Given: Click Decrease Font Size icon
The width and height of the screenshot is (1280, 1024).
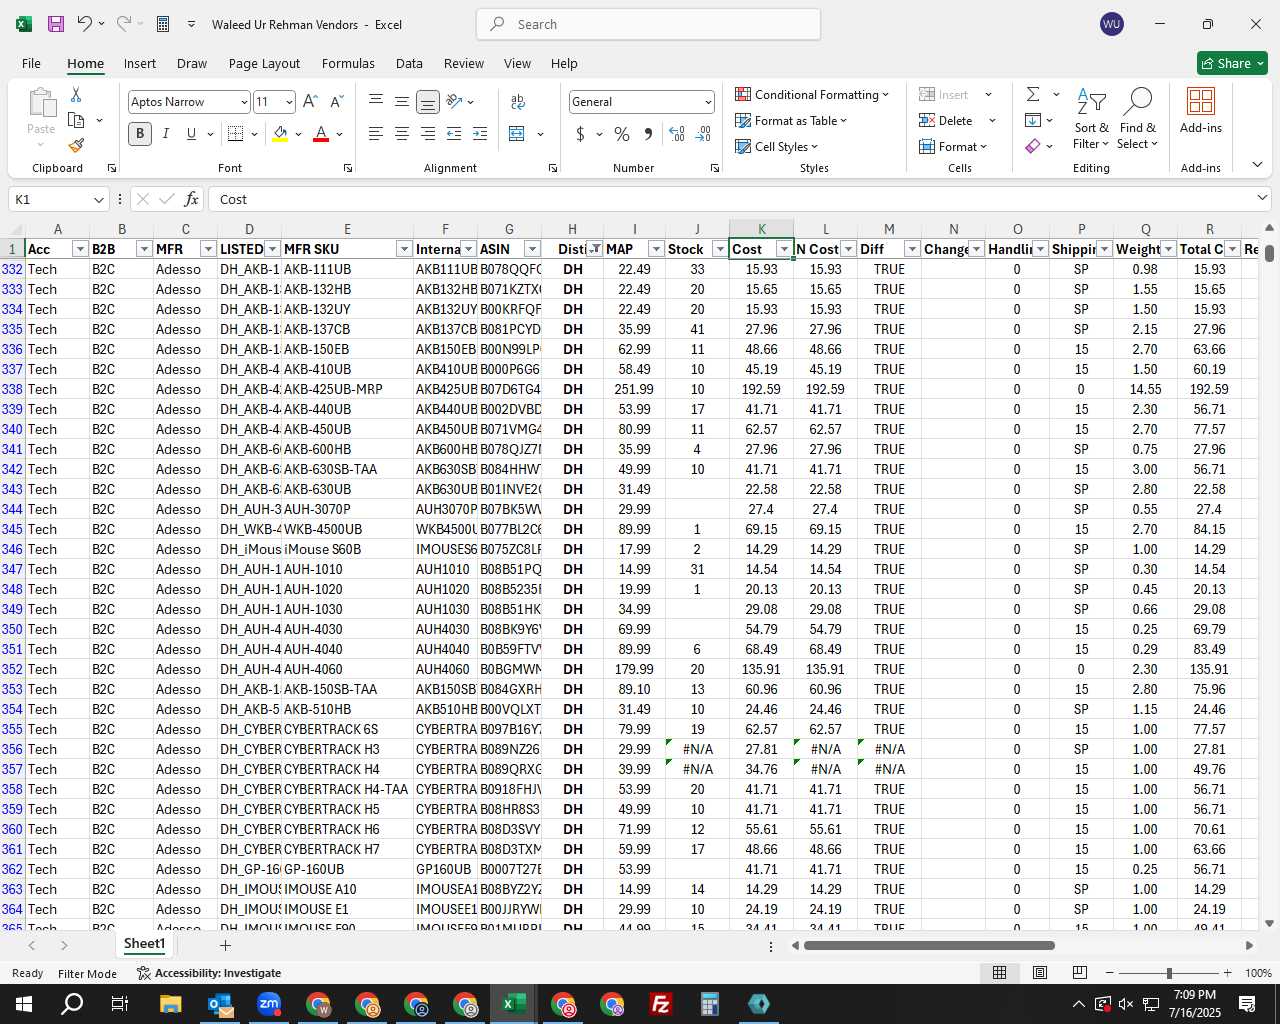Looking at the screenshot, I should pos(336,102).
